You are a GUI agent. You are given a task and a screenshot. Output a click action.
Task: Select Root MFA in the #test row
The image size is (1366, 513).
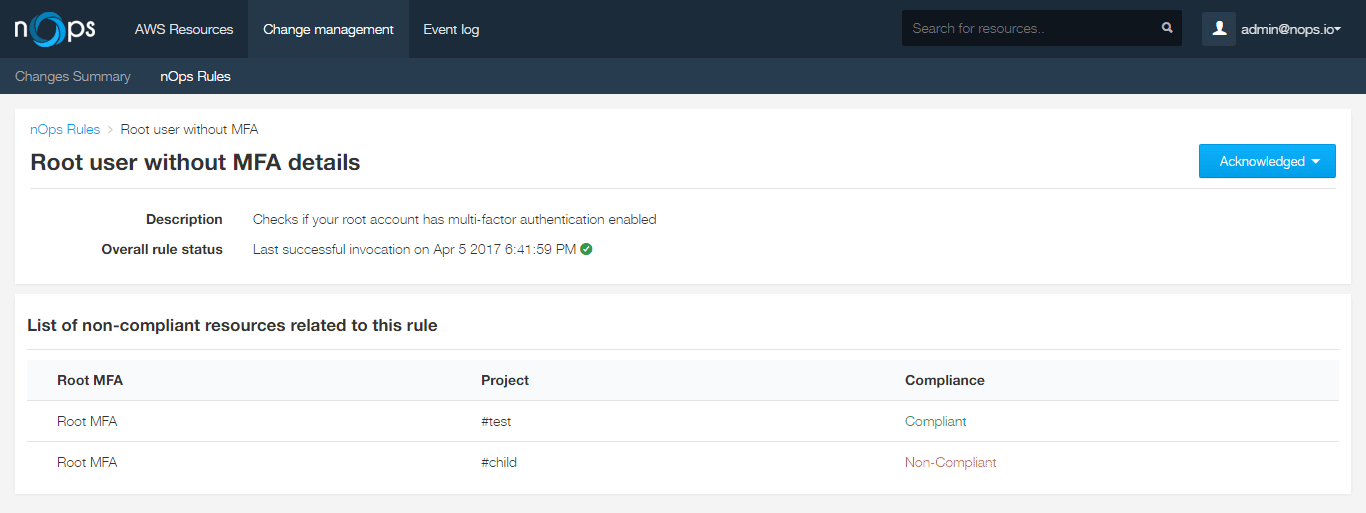pos(87,421)
